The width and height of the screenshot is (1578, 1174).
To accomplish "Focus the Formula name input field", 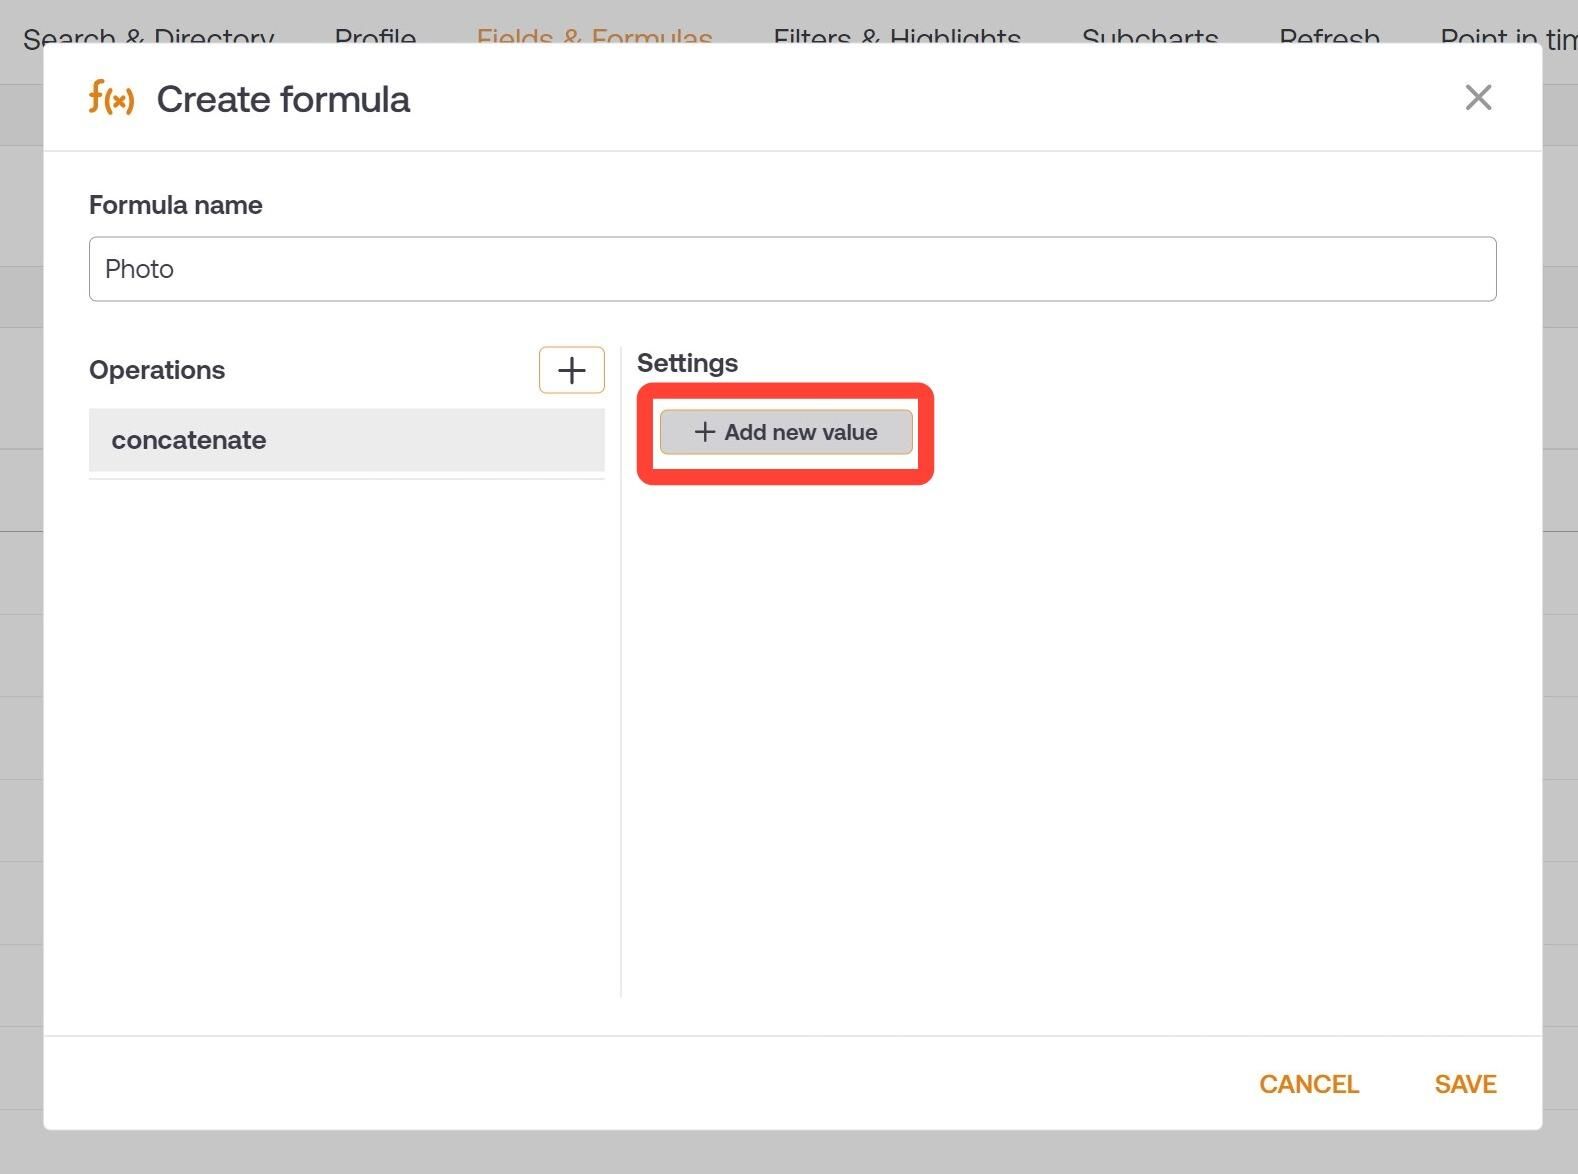I will tap(792, 269).
